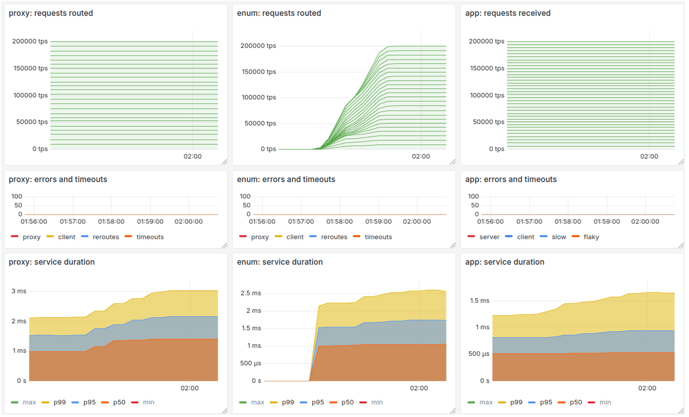Image resolution: width=689 pixels, height=417 pixels.
Task: Click timeouts label in enum errors legend
Action: coord(378,237)
